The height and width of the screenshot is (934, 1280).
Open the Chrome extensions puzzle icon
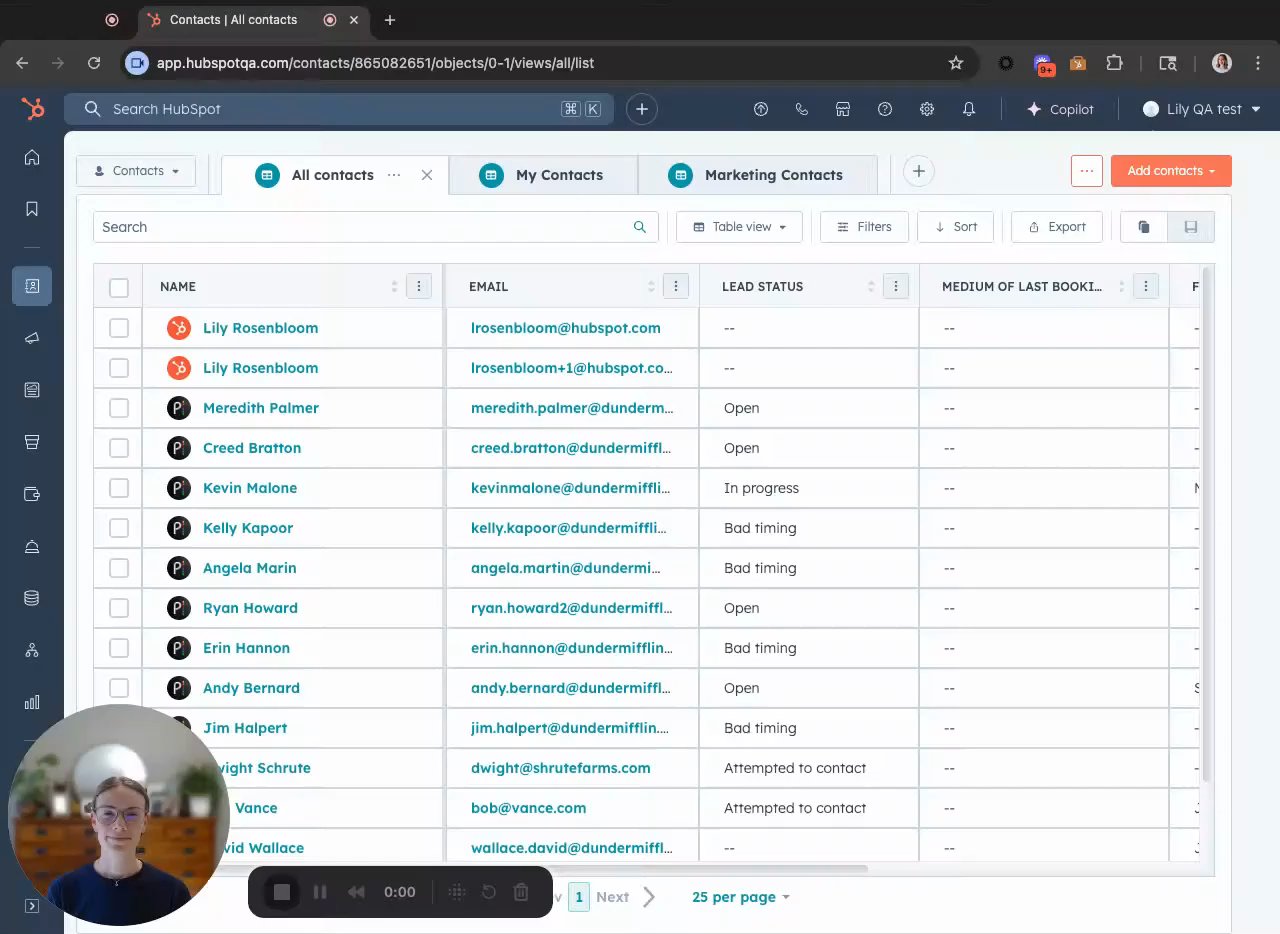tap(1114, 63)
